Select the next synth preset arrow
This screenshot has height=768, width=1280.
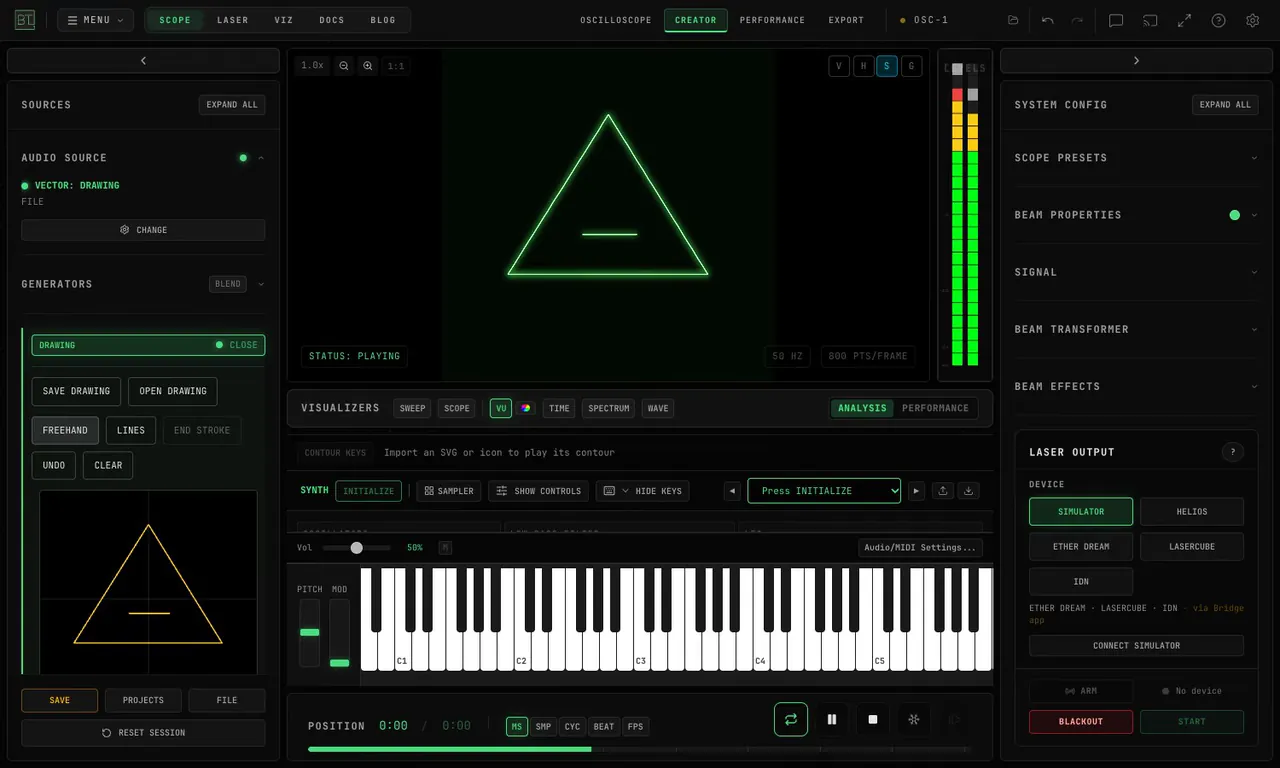916,491
